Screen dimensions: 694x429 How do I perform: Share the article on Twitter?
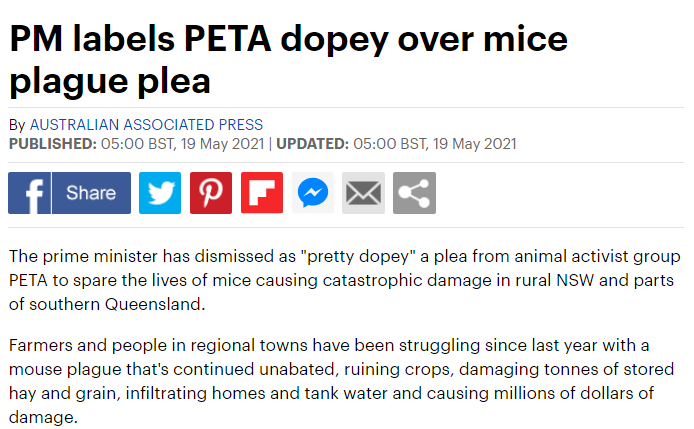160,193
